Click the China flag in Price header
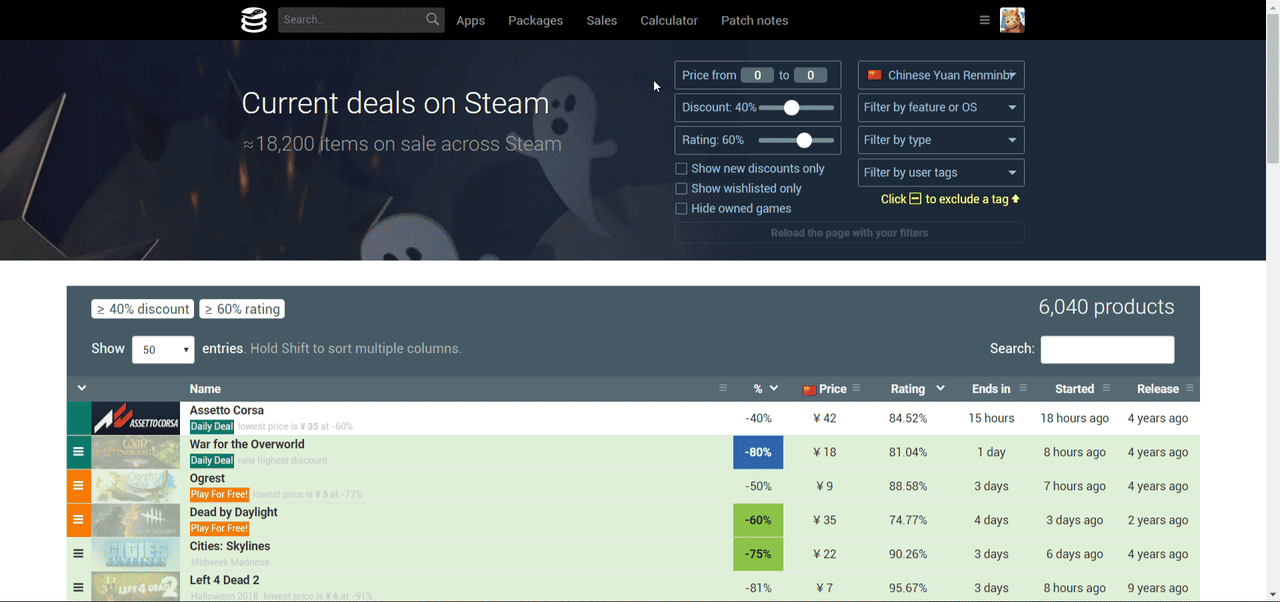 tap(809, 389)
